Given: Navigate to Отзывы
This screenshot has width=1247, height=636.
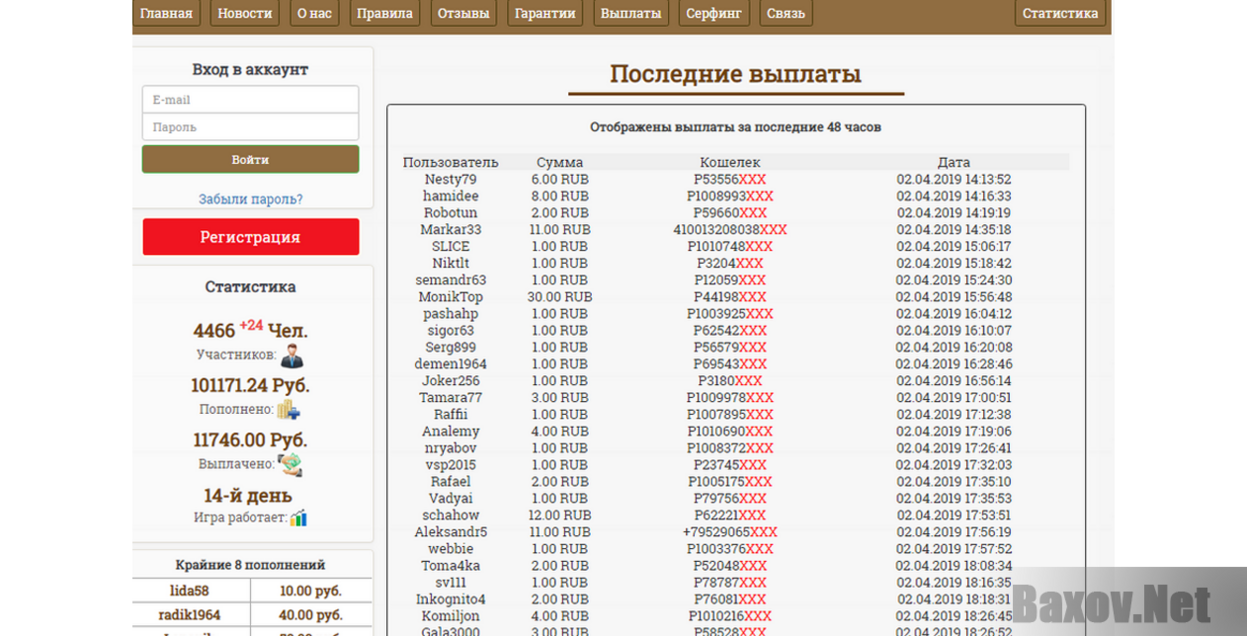Looking at the screenshot, I should [464, 13].
